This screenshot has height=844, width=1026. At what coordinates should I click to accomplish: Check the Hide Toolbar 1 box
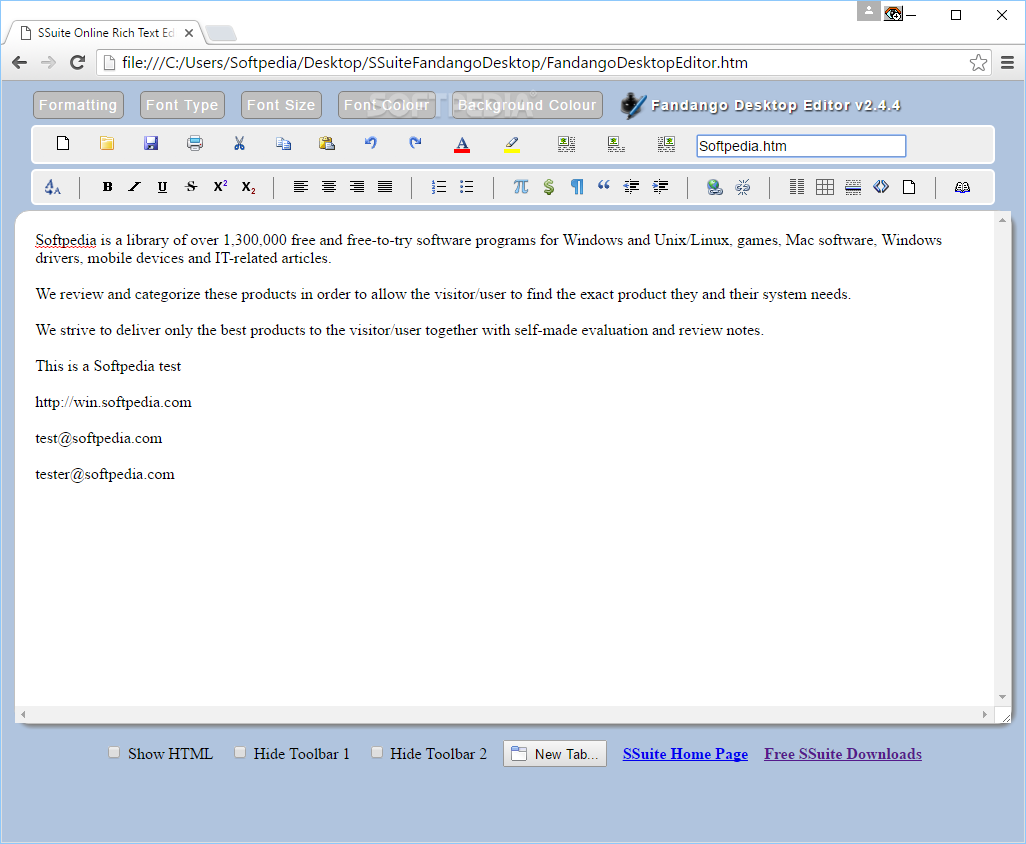point(240,752)
